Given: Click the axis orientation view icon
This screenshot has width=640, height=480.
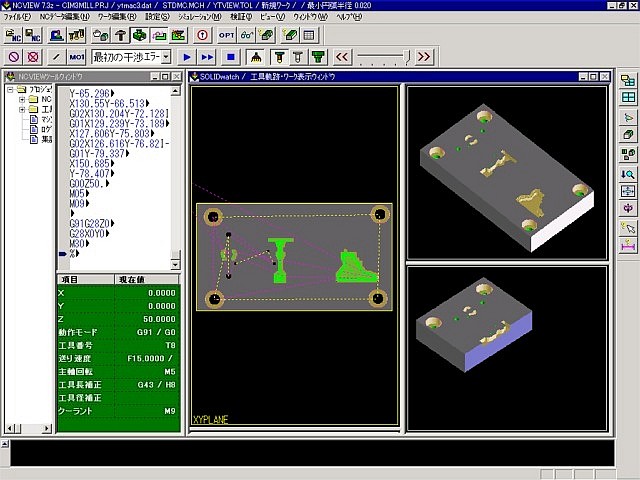Looking at the screenshot, I should click(628, 118).
